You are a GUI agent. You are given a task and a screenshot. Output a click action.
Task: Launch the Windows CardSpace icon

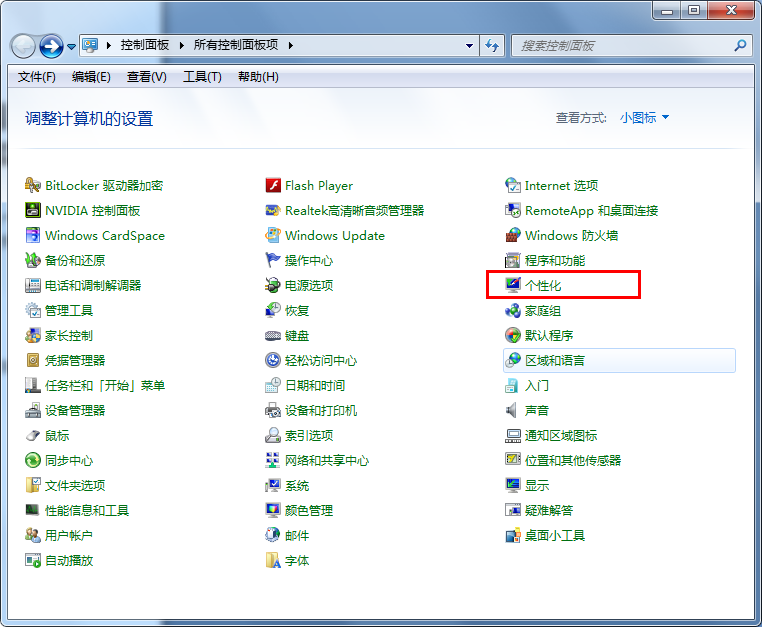[33, 235]
